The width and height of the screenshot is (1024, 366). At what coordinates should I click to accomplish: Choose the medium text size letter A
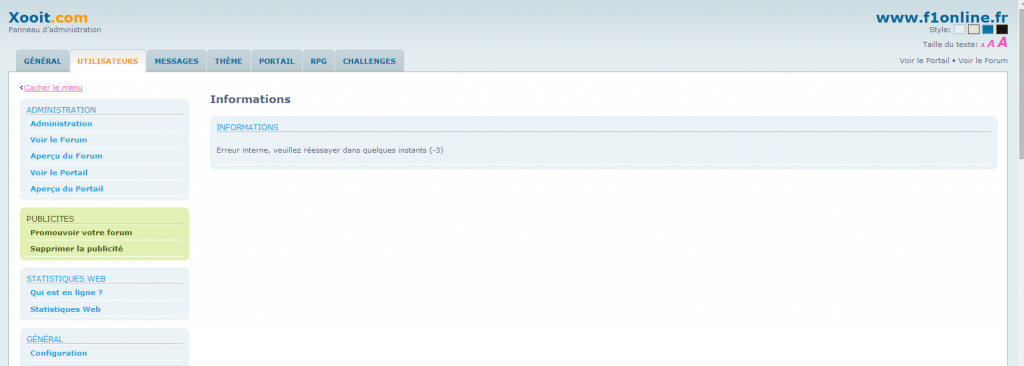point(991,44)
